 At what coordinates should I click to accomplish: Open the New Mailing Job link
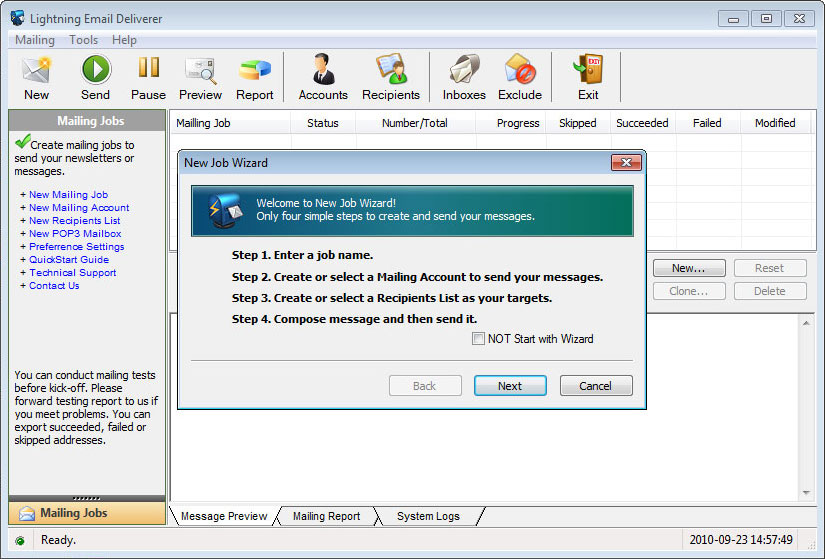pyautogui.click(x=68, y=195)
